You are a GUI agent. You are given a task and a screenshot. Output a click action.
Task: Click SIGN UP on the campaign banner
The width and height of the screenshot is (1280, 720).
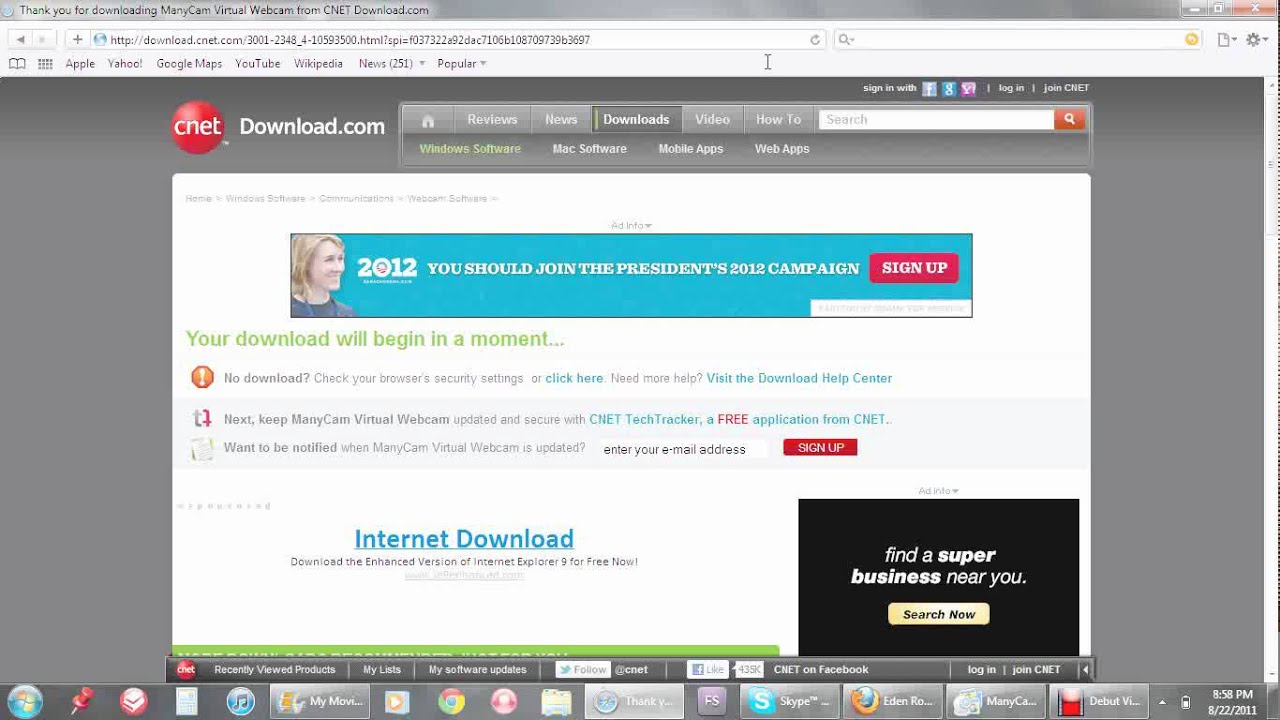(x=914, y=268)
